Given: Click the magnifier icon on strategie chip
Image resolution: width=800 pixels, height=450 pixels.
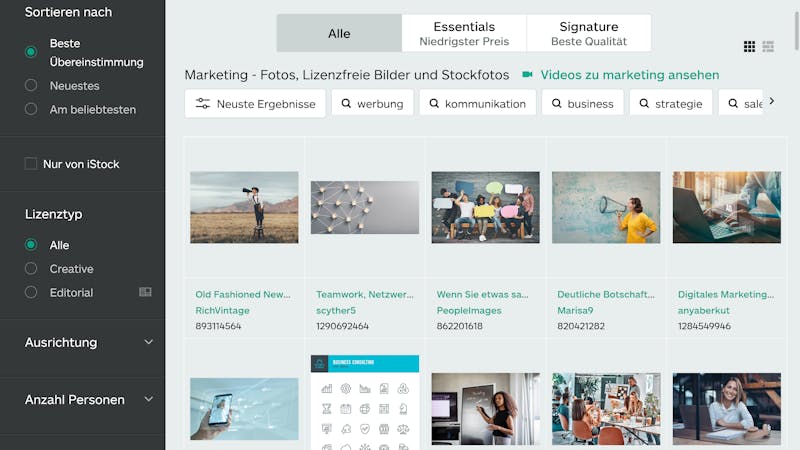Looking at the screenshot, I should pyautogui.click(x=644, y=104).
